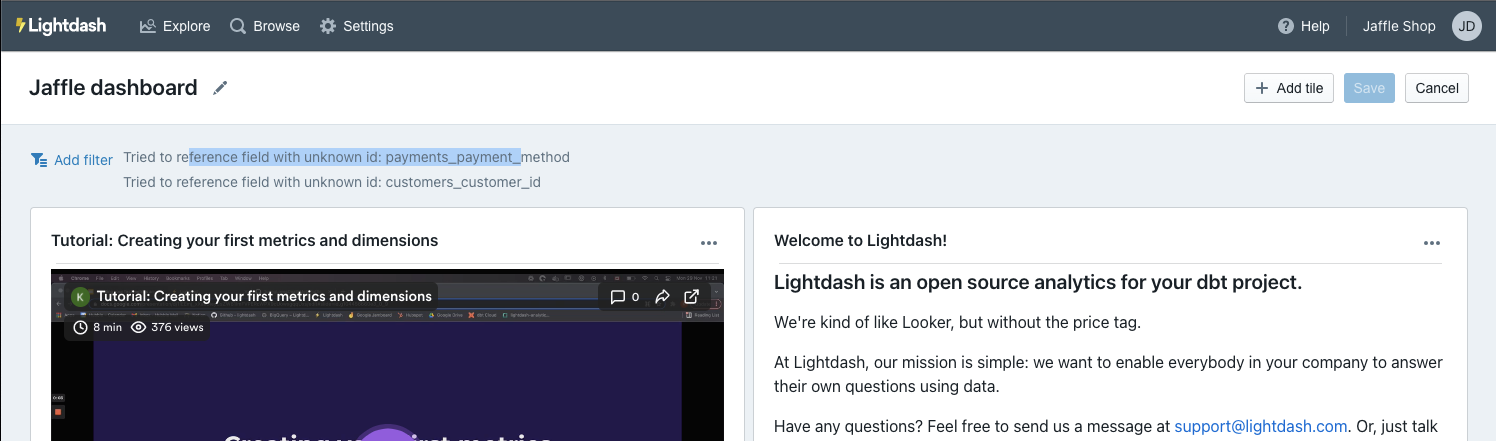The height and width of the screenshot is (441, 1496).
Task: Click error text mentioning payments_payment_method
Action: [x=346, y=158]
